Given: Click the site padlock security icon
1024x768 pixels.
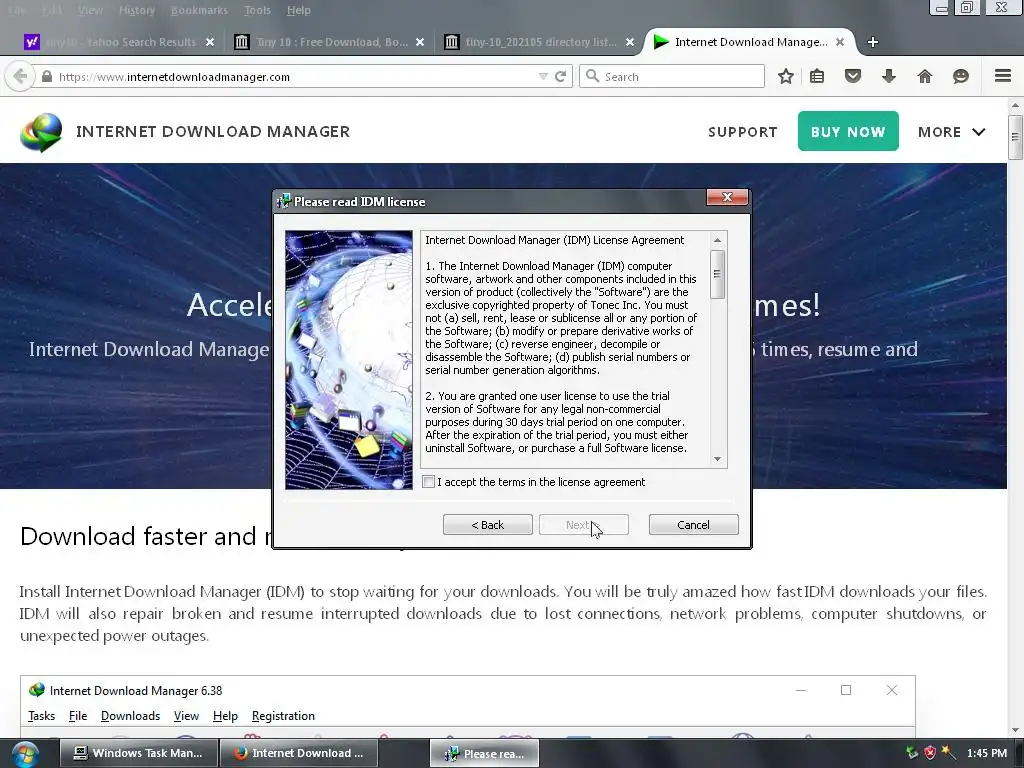Looking at the screenshot, I should coord(46,76).
